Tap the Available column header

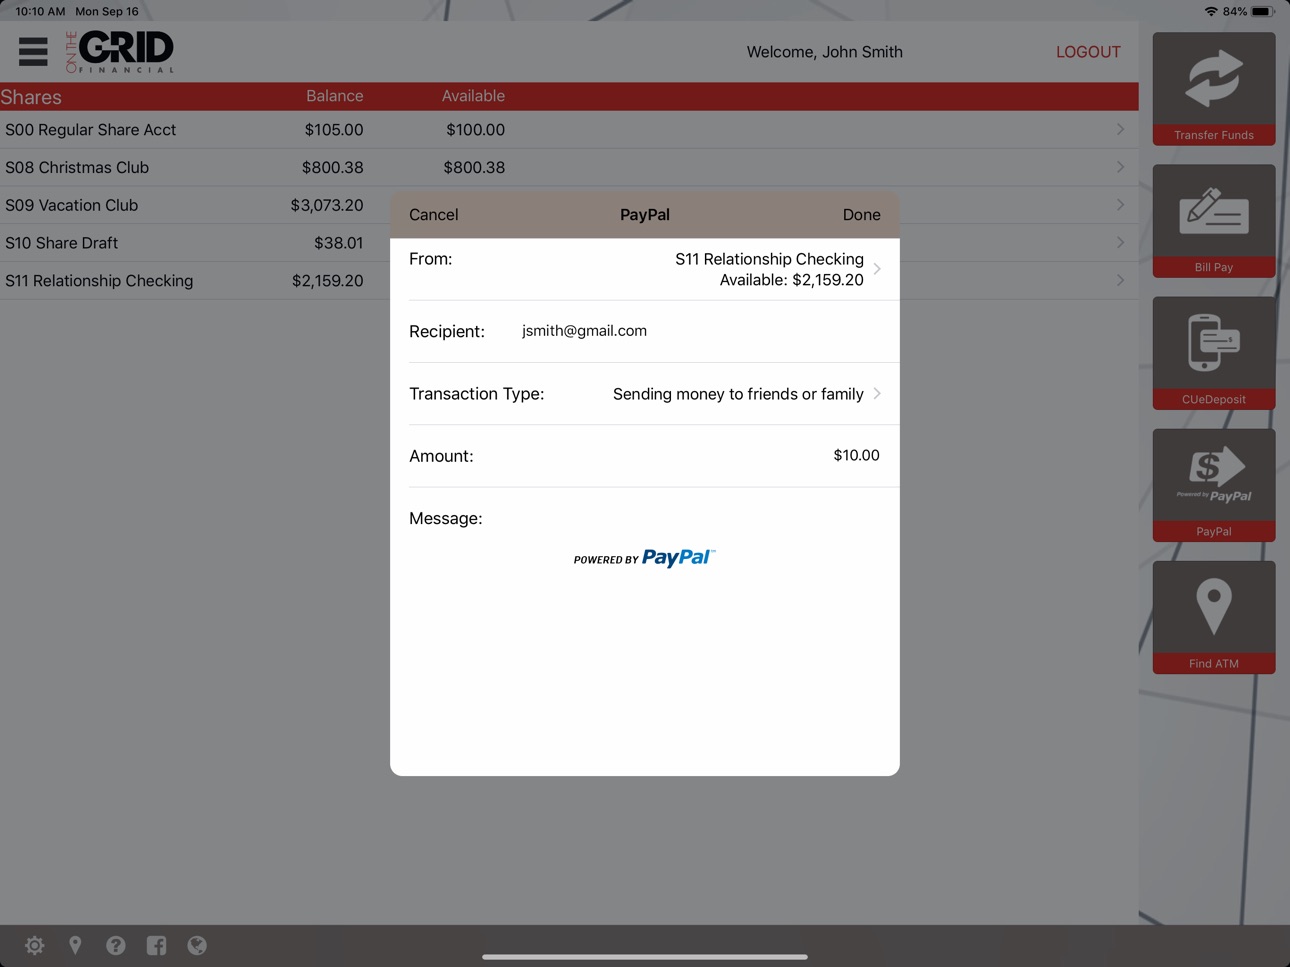[x=473, y=96]
